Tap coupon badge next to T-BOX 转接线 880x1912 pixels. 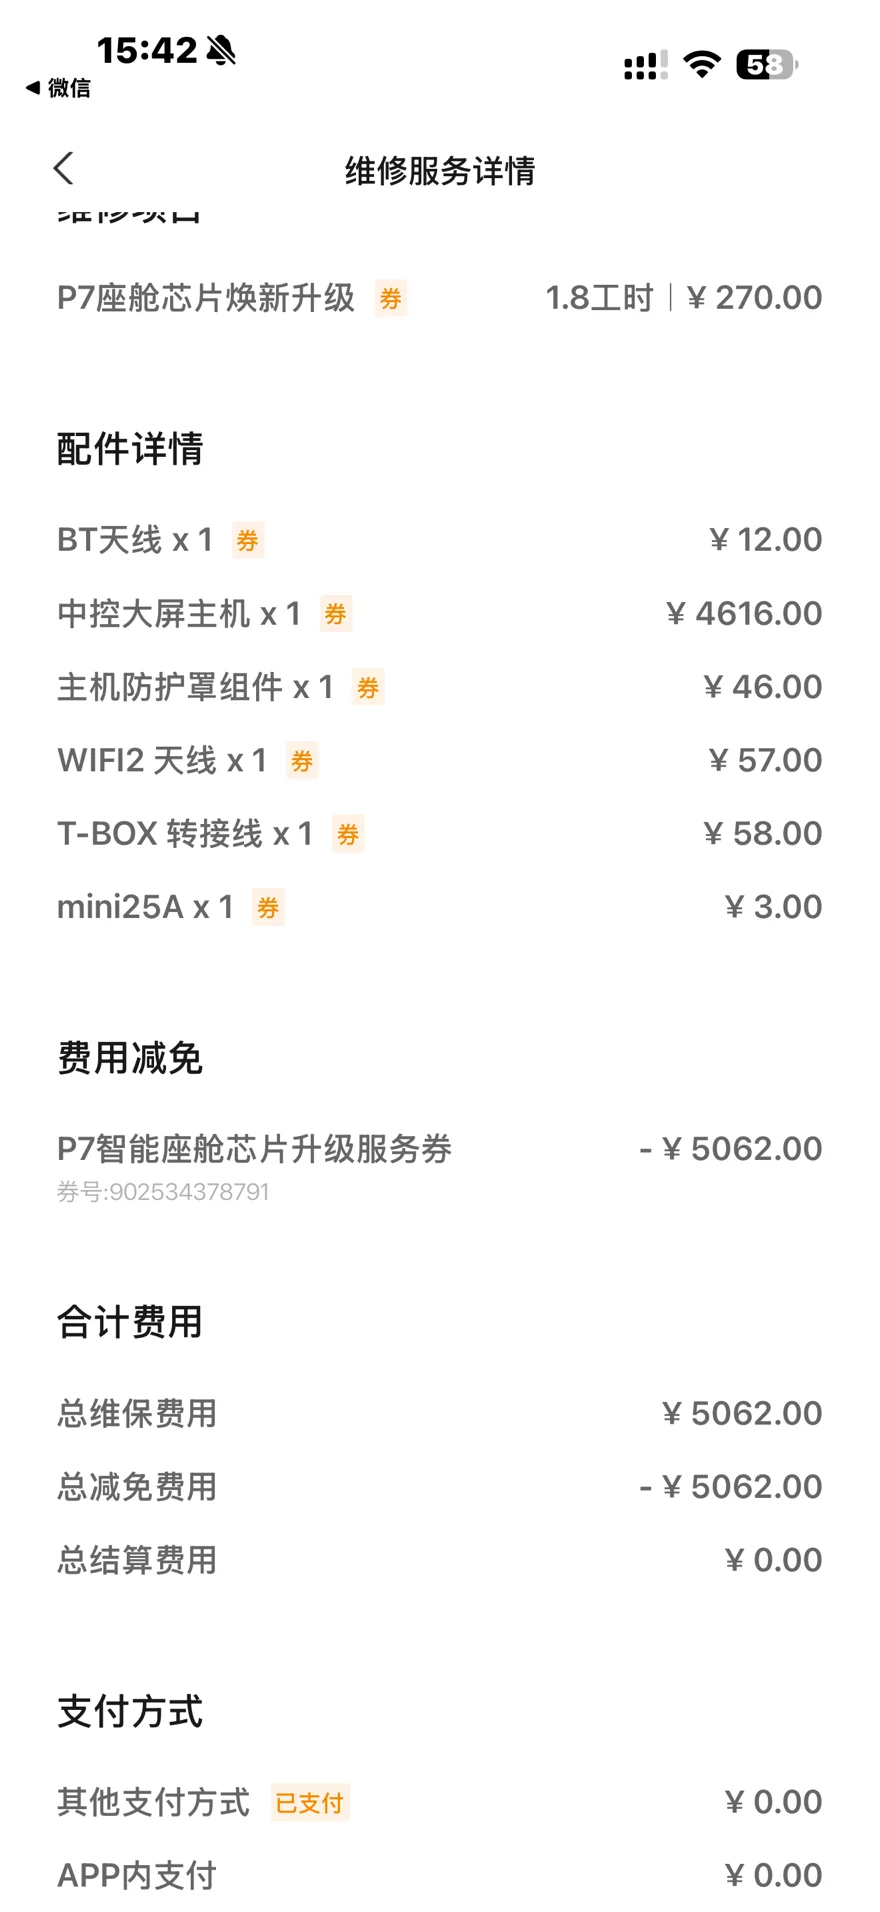pos(348,834)
